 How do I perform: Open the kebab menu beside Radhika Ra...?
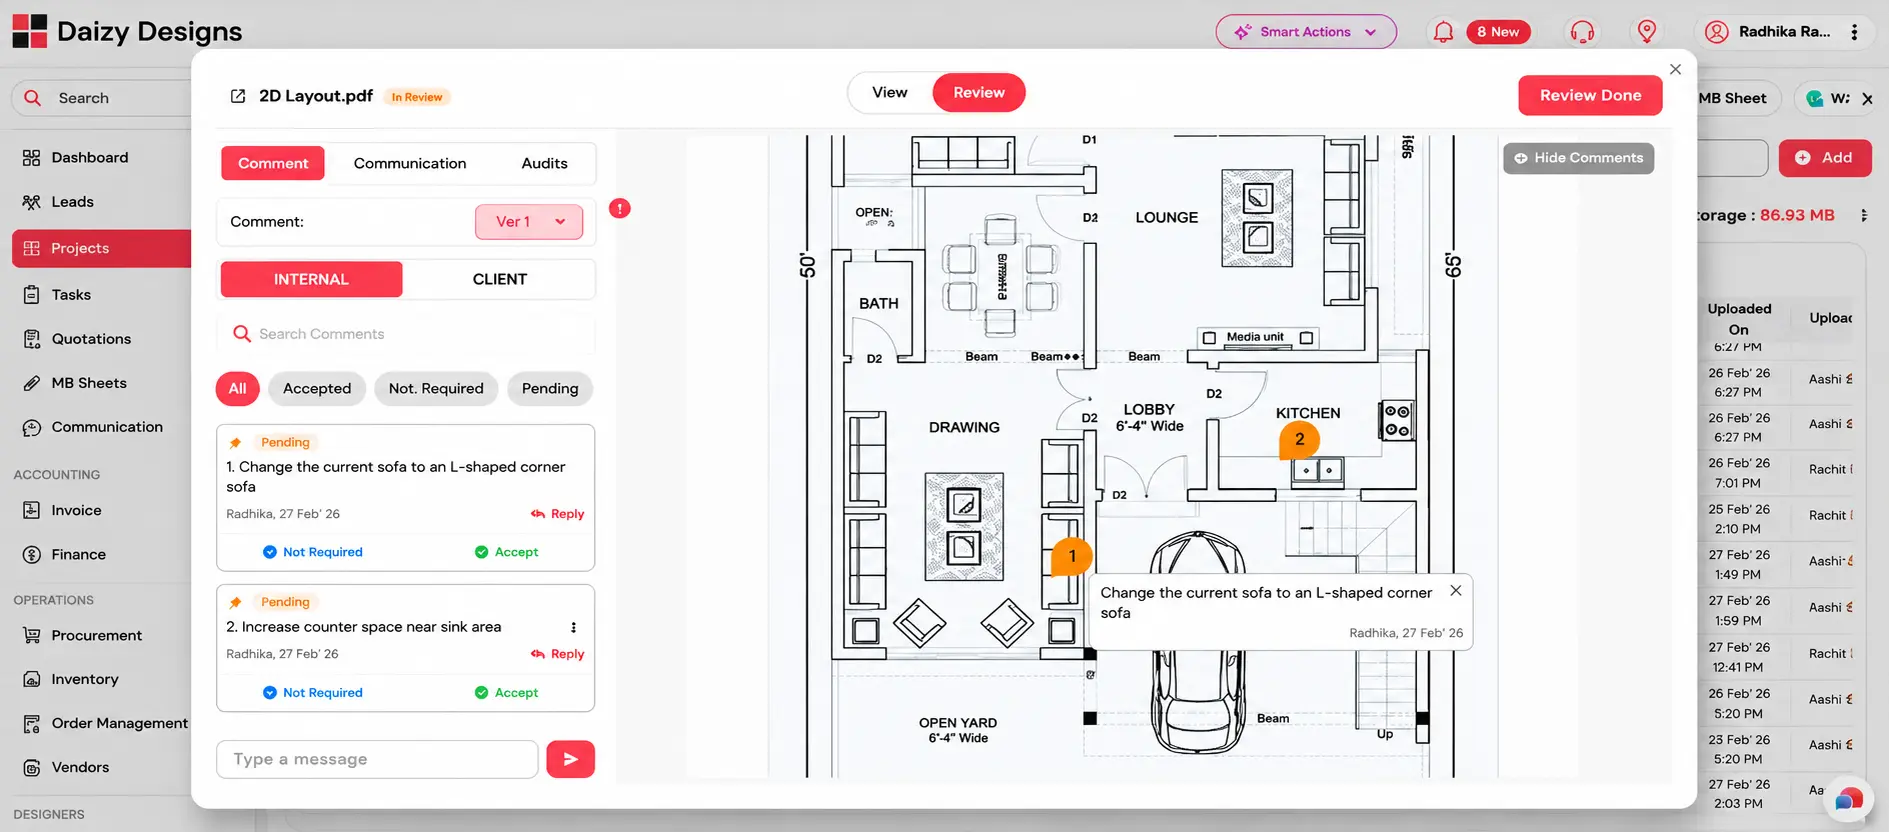pyautogui.click(x=1854, y=32)
